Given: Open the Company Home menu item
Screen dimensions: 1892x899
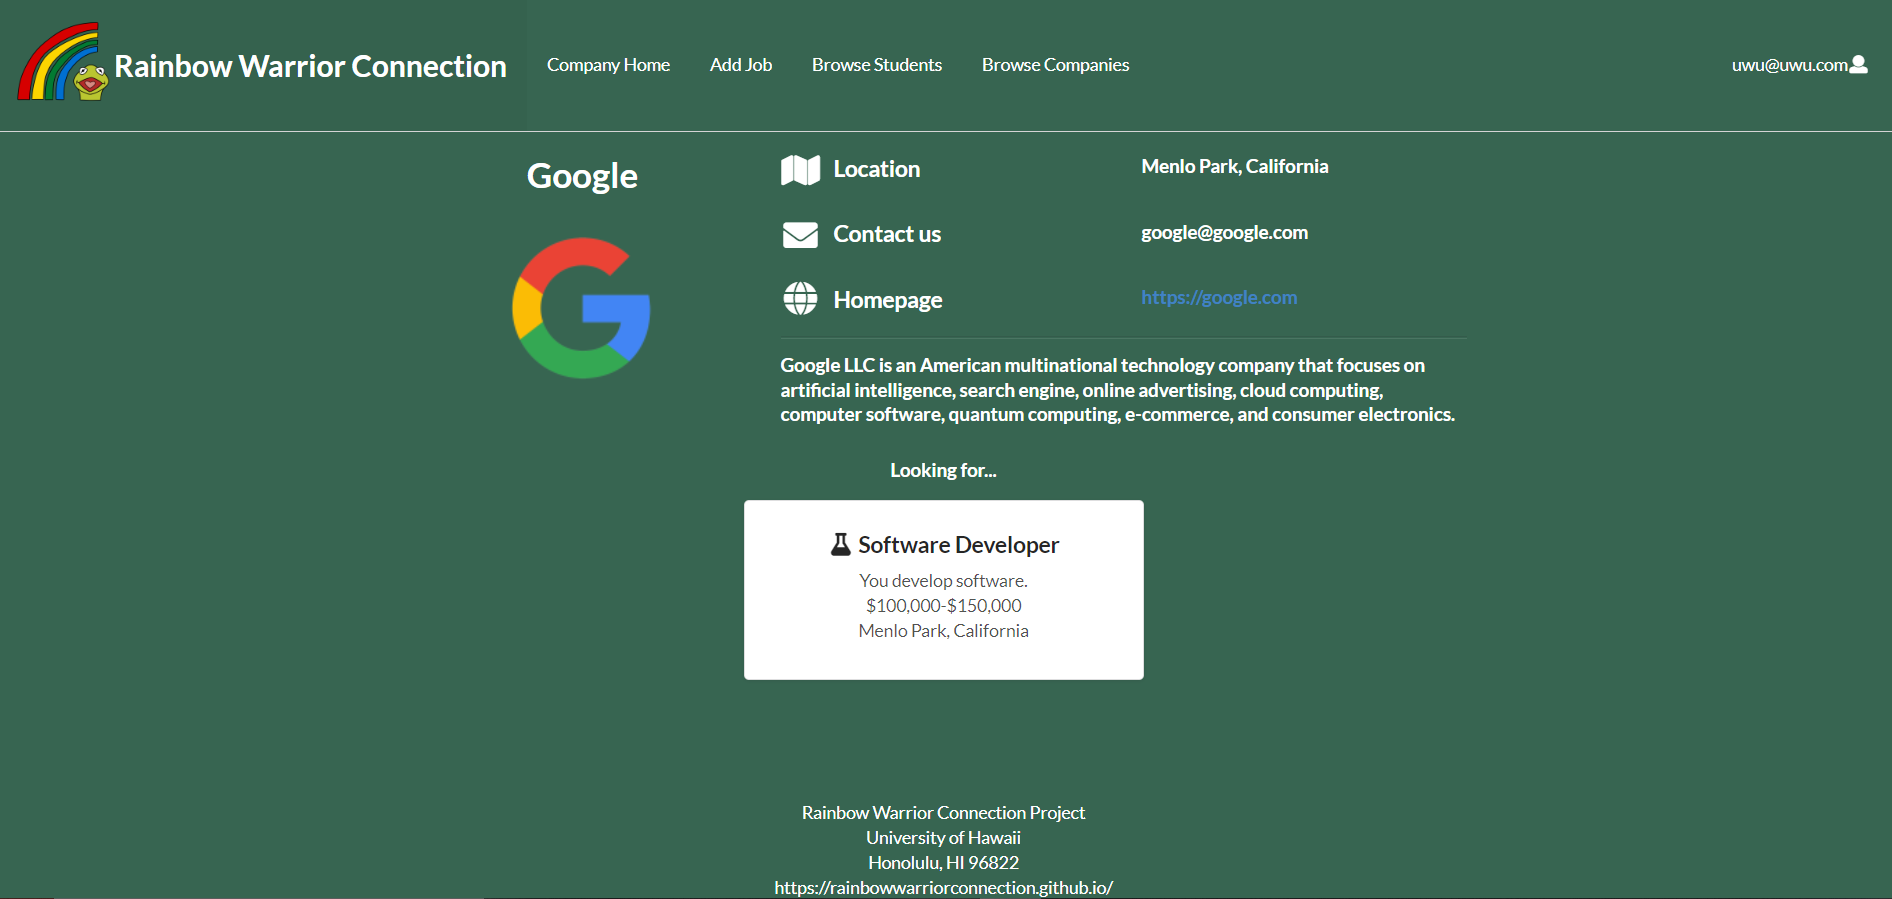Looking at the screenshot, I should pyautogui.click(x=608, y=65).
